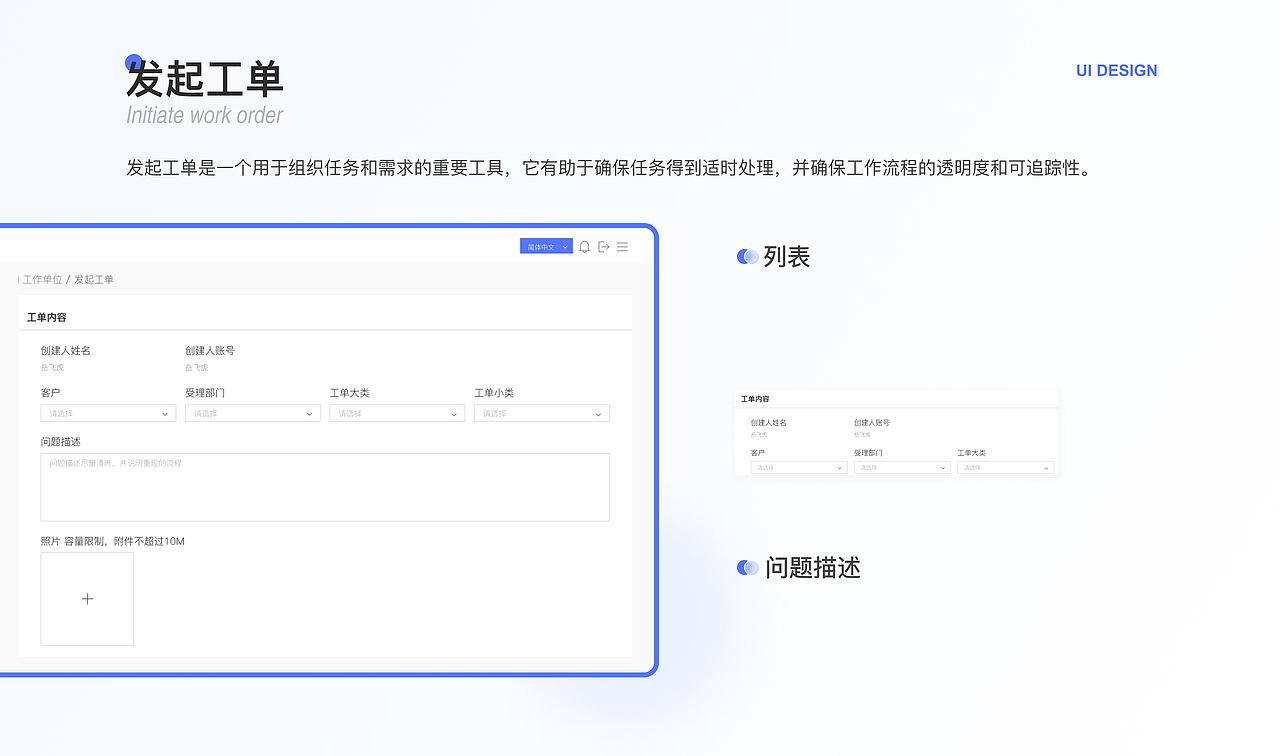Click the blue dot above the 发起工单 title

(133, 59)
